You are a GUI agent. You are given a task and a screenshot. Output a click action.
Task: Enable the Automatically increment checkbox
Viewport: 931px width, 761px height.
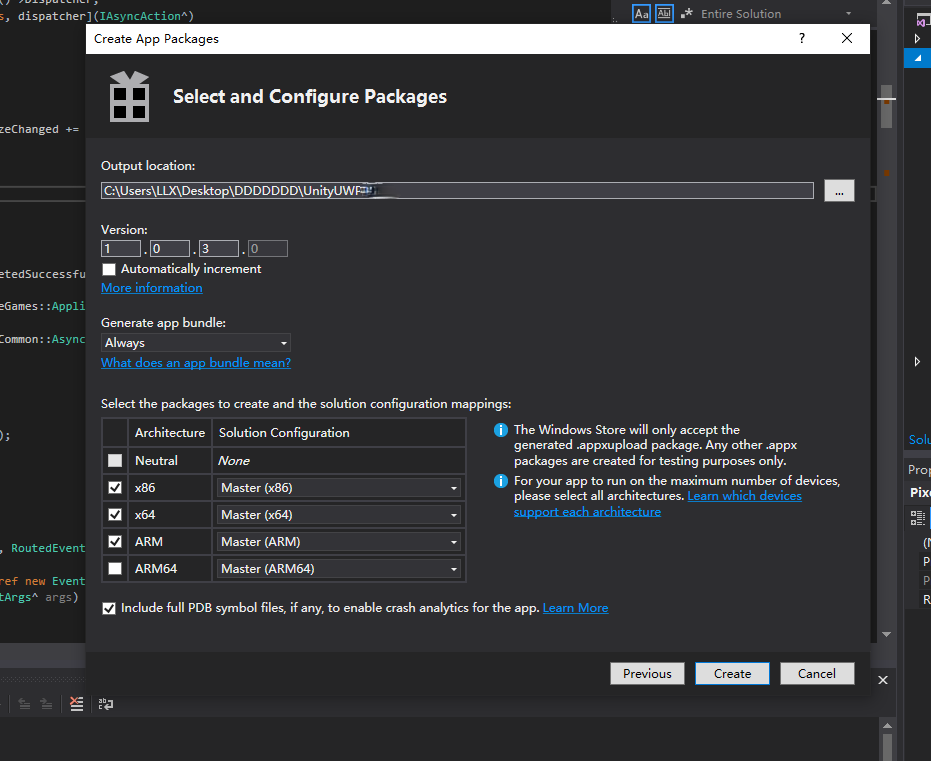coord(109,269)
